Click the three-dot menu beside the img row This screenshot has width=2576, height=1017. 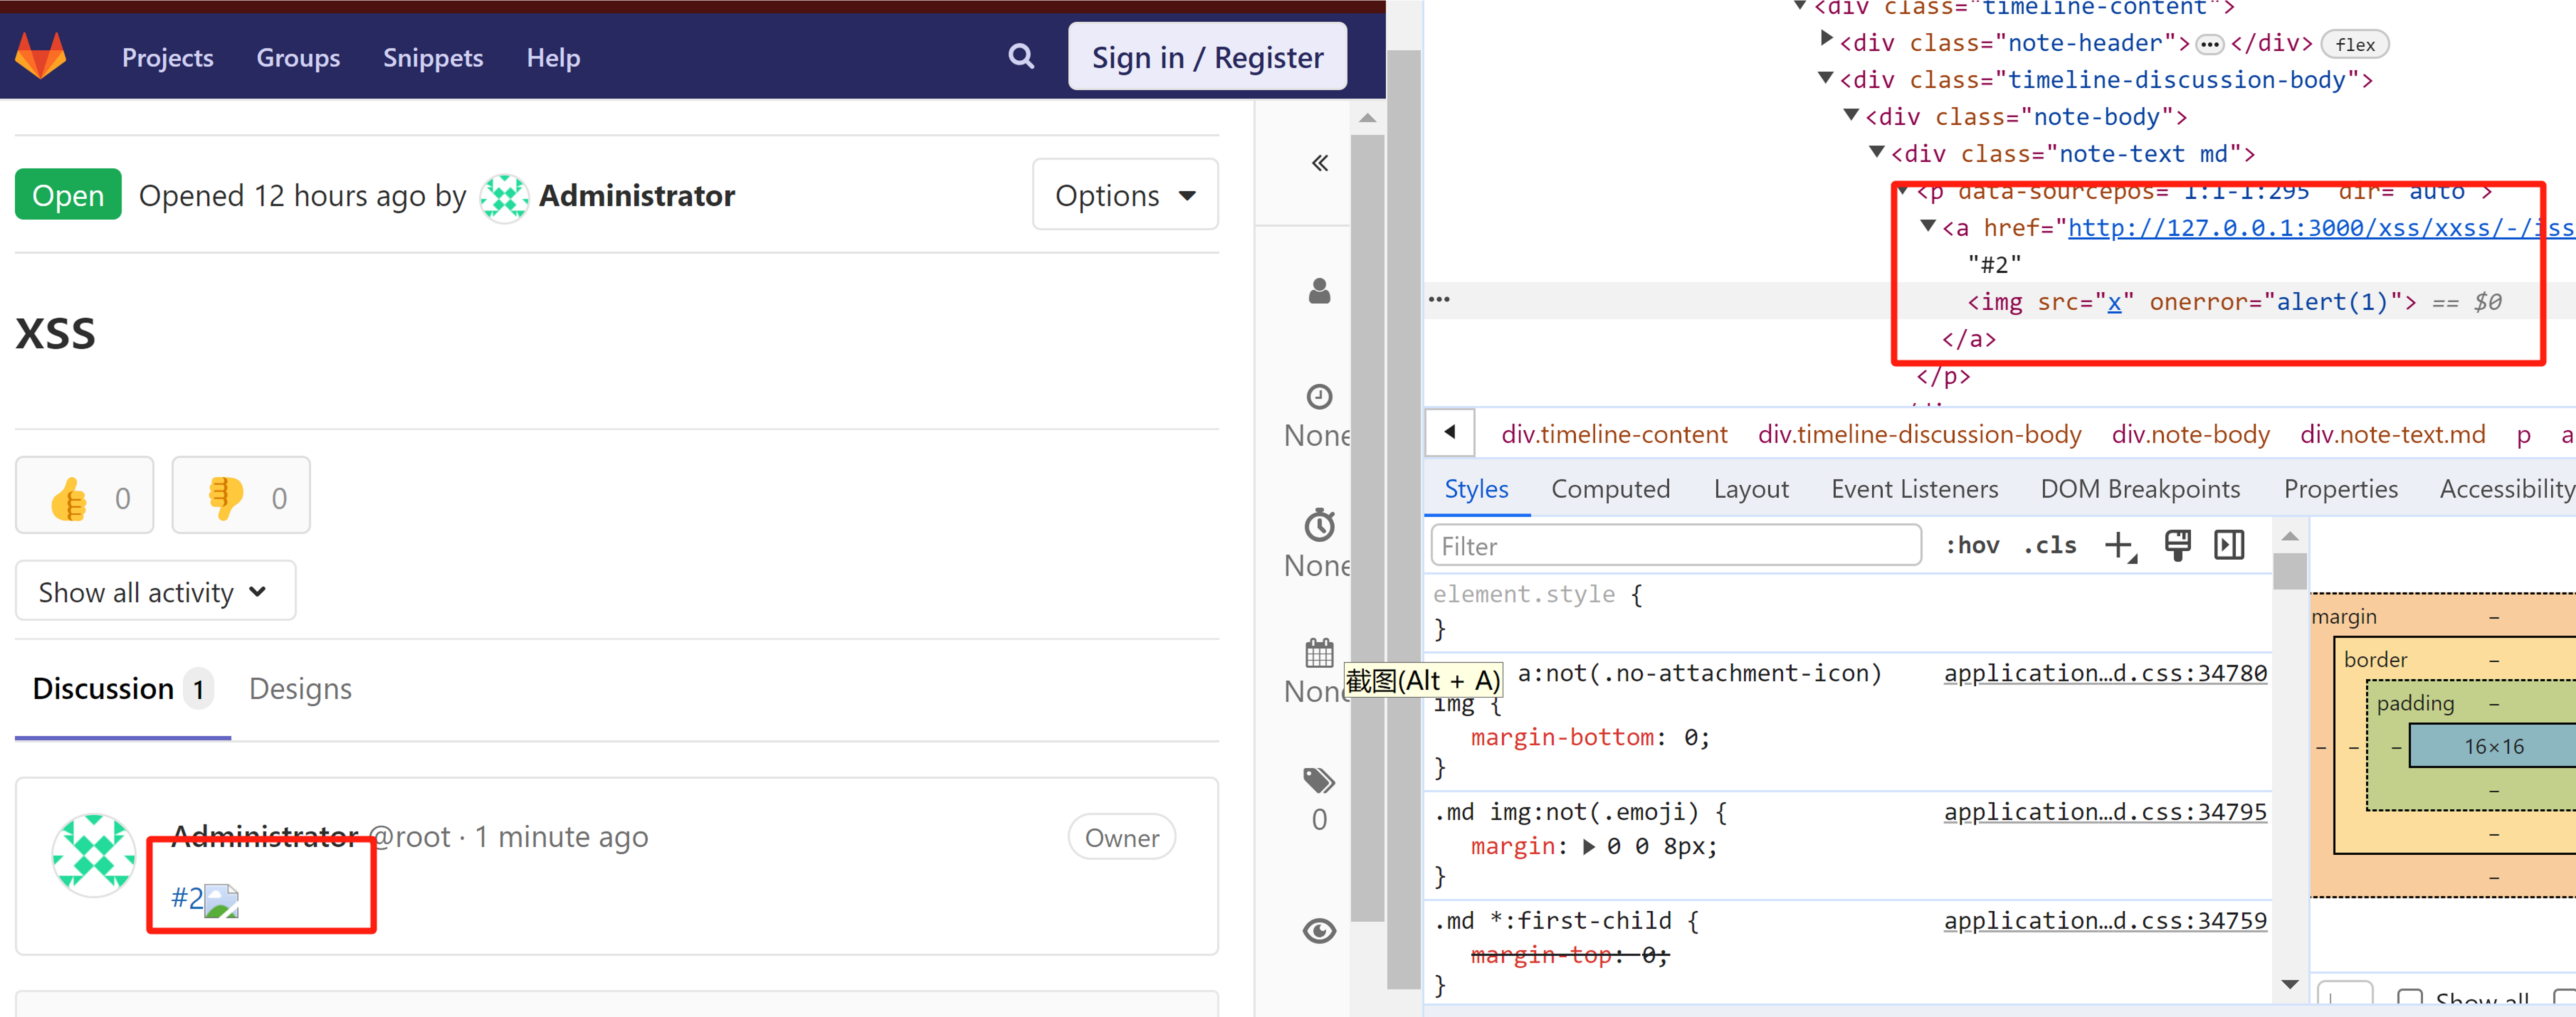(x=1439, y=299)
